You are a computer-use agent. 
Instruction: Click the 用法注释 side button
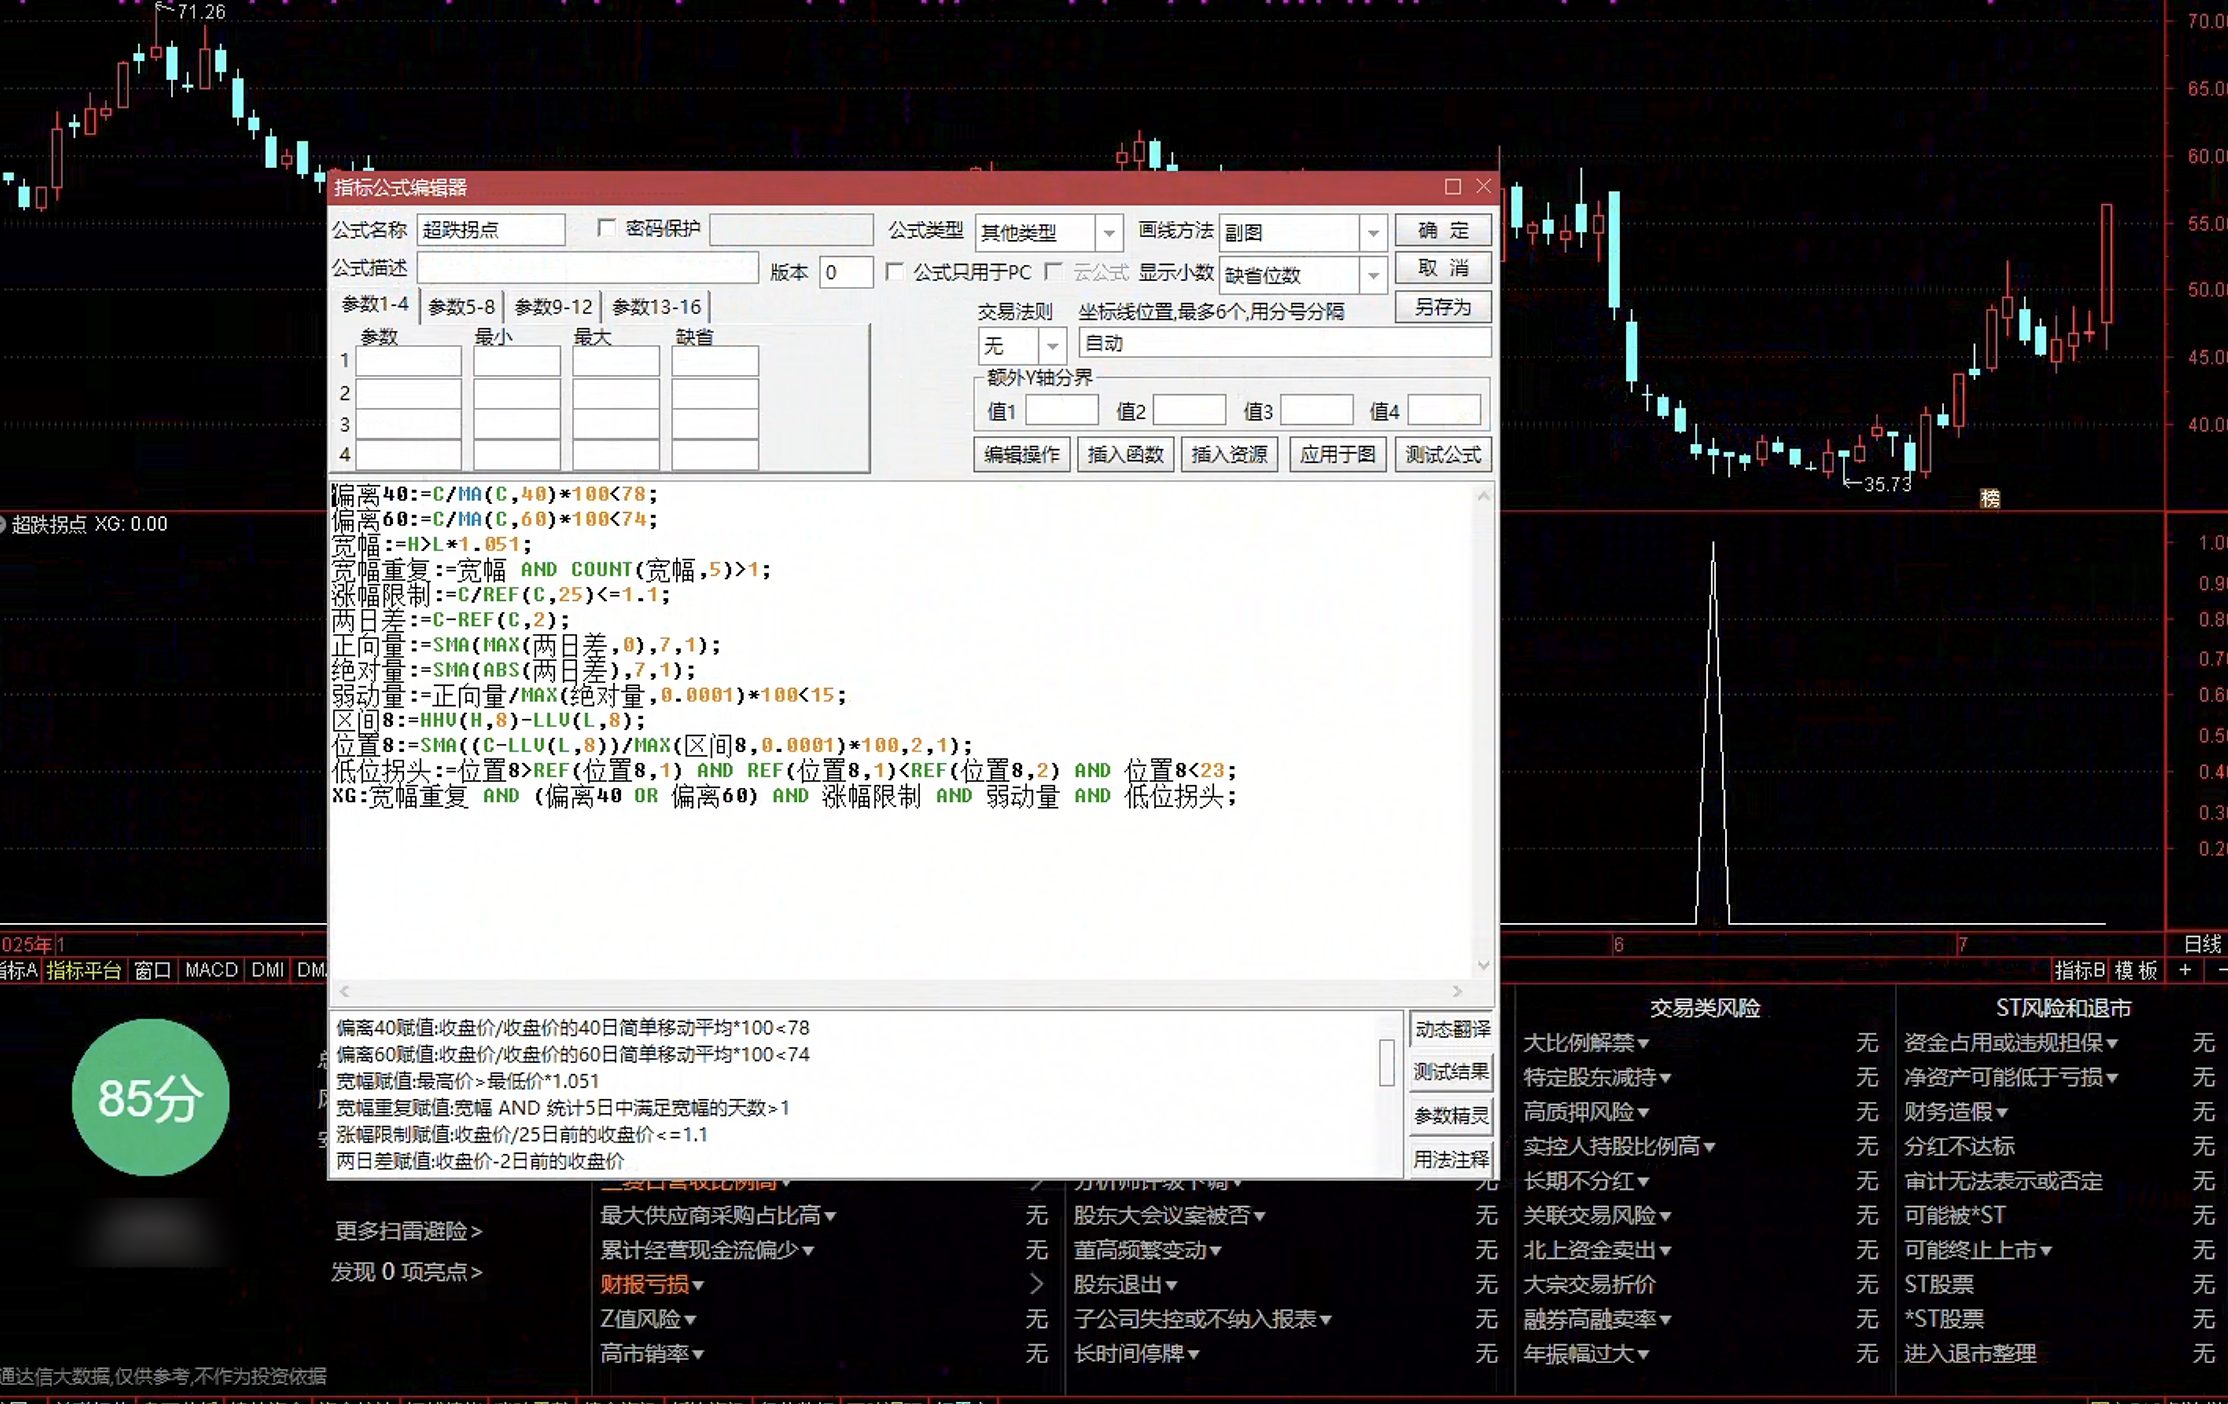[x=1452, y=1160]
